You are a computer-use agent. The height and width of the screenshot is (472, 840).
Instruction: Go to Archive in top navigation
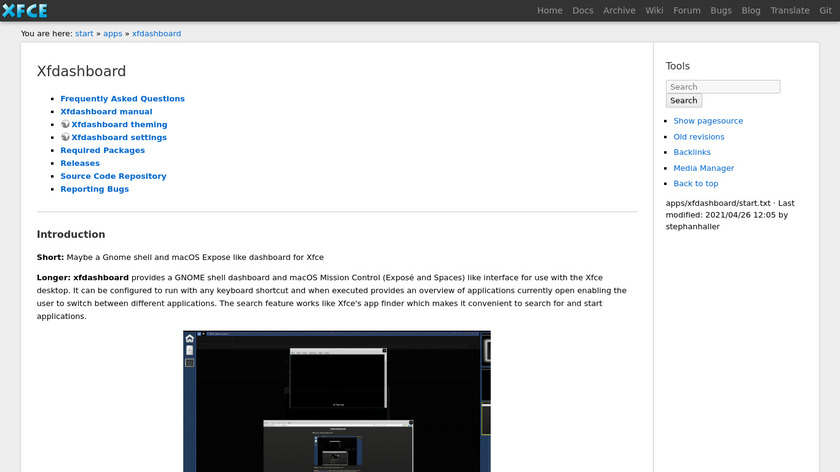click(x=619, y=10)
